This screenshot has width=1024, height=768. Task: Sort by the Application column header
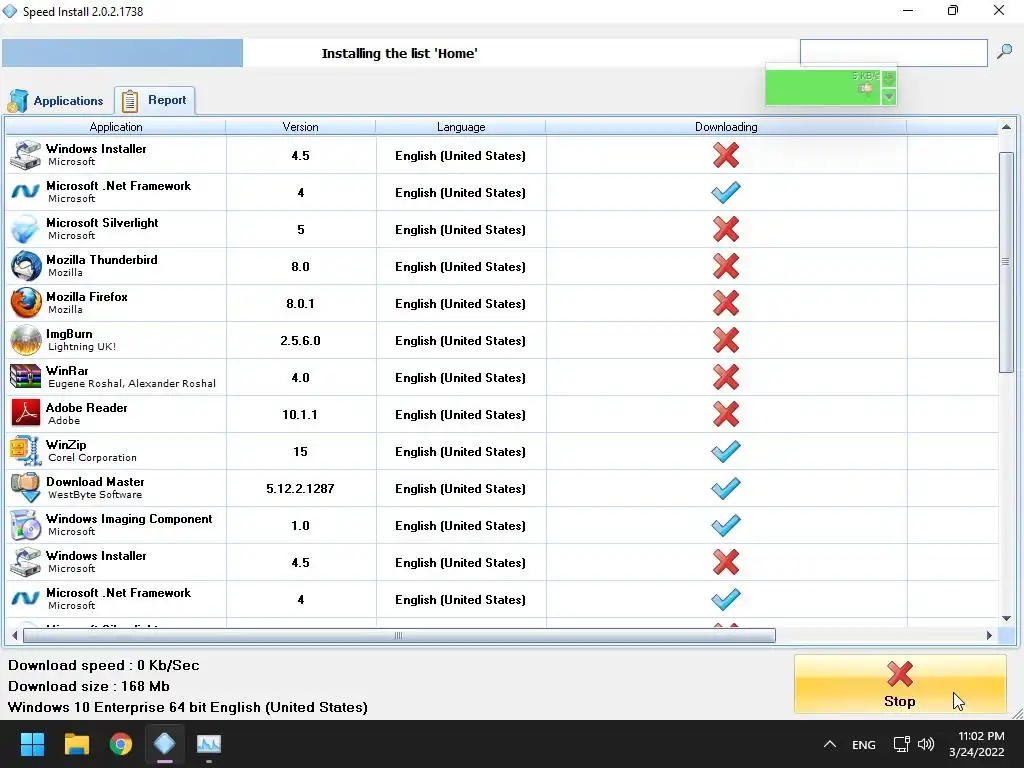pyautogui.click(x=116, y=127)
